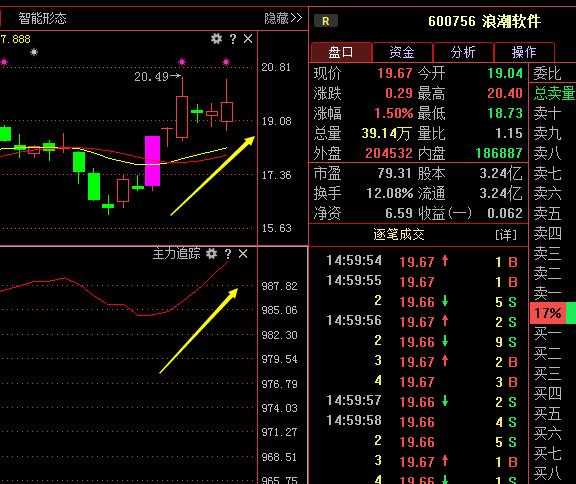This screenshot has width=576, height=484.
Task: Select the magenta candlestick on the chart
Action: click(x=152, y=161)
